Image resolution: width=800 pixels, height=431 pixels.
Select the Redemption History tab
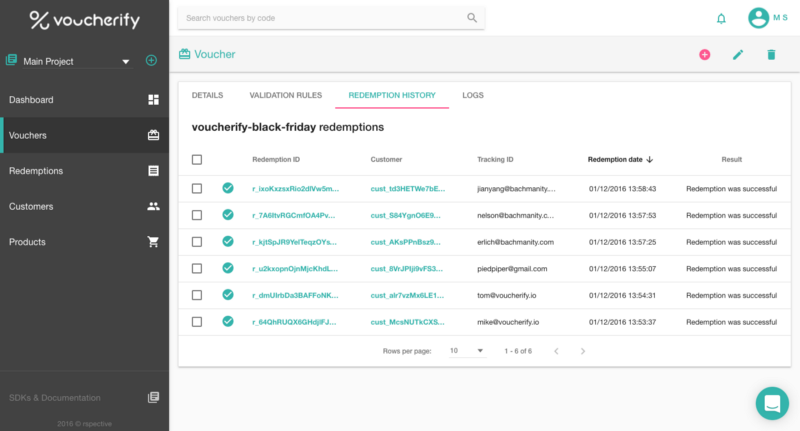coord(392,95)
